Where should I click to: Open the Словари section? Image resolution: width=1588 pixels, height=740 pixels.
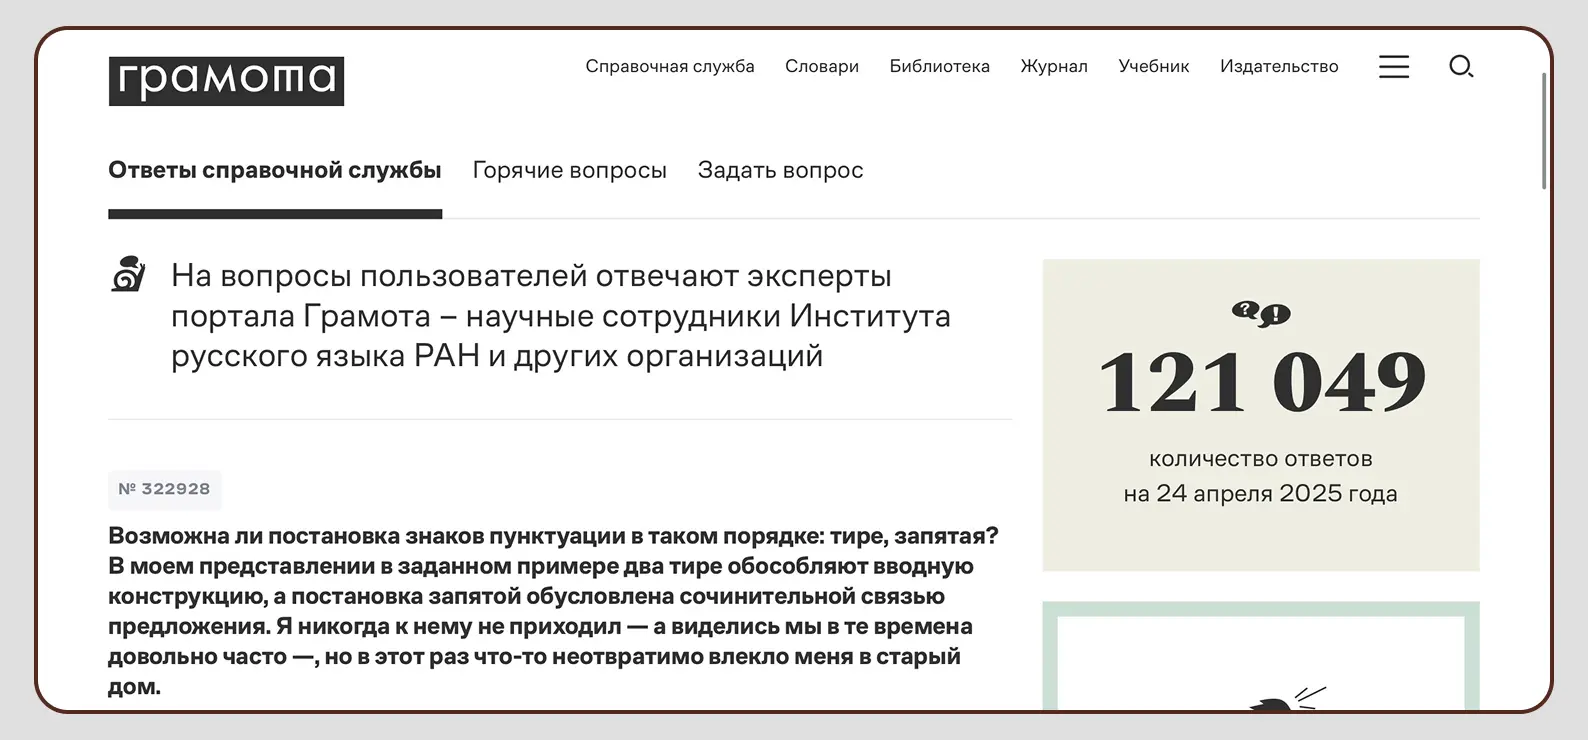[x=821, y=67]
